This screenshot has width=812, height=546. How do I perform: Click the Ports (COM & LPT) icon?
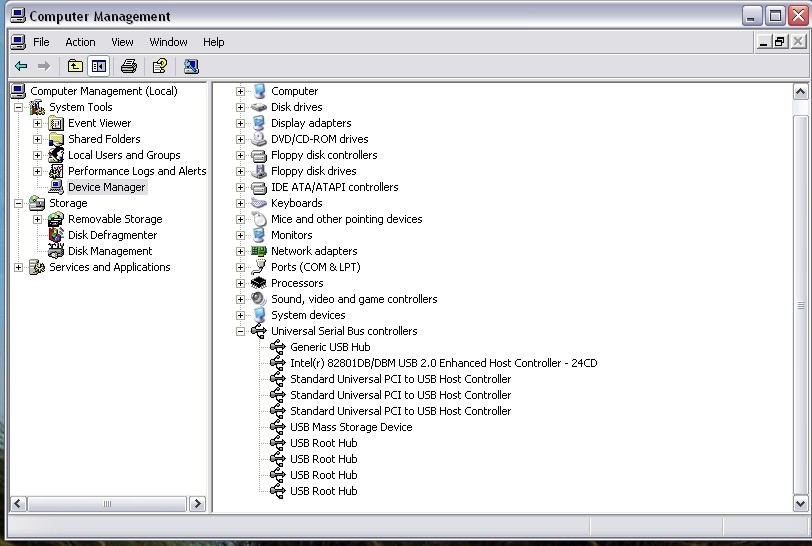coord(259,267)
